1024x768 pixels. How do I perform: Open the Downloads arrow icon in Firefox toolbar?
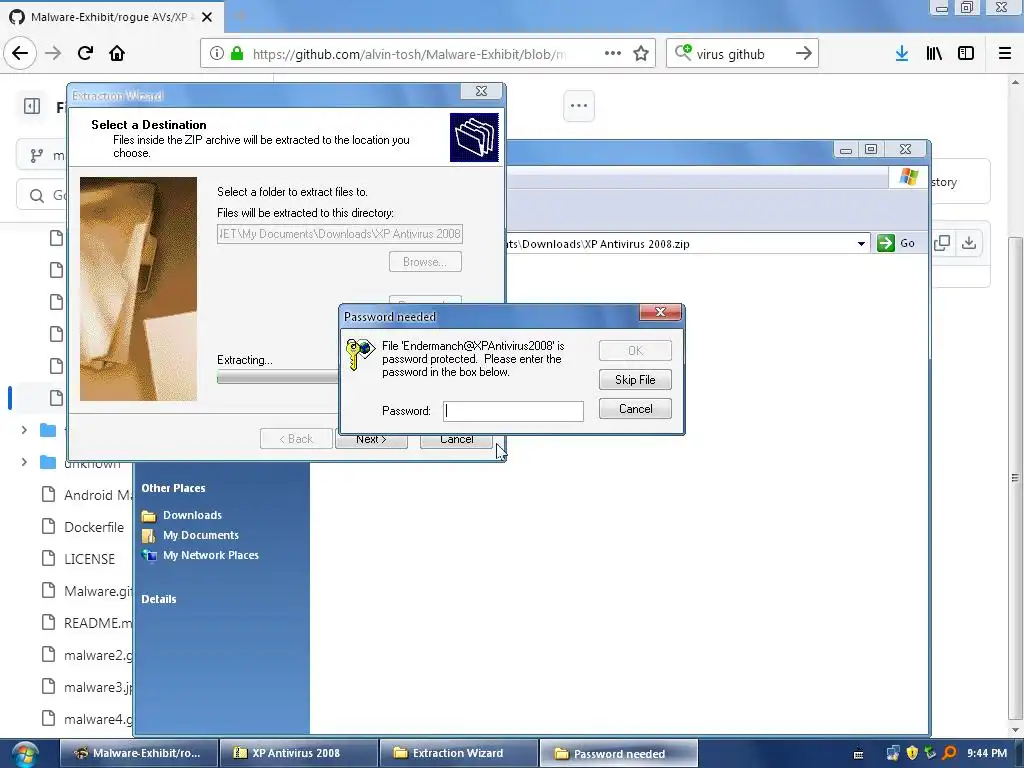point(902,54)
